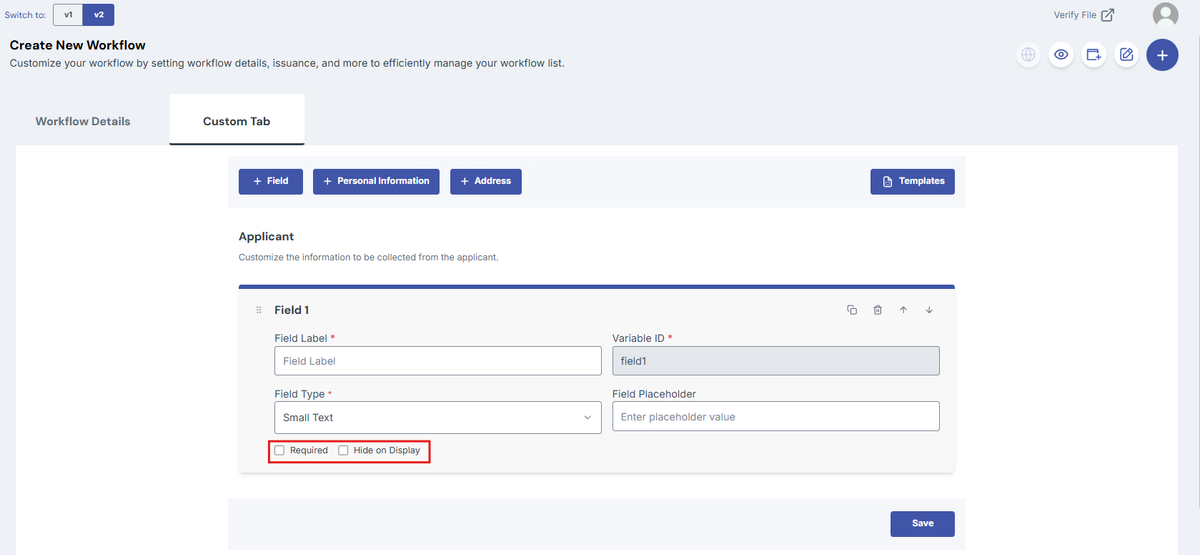Image resolution: width=1200 pixels, height=555 pixels.
Task: Click the globe language icon
Action: click(1028, 55)
